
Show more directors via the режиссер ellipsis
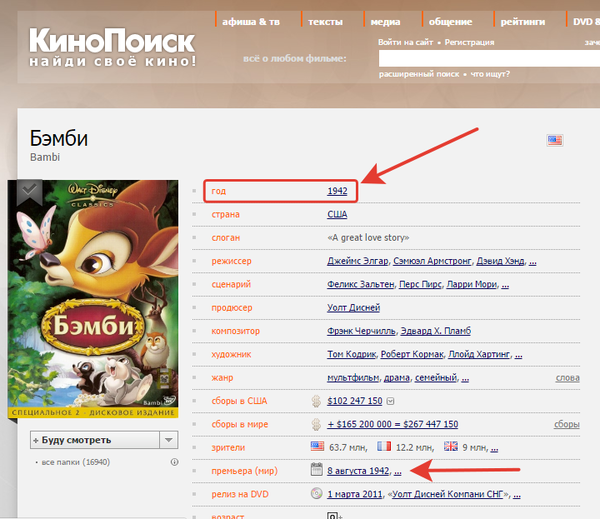(533, 261)
